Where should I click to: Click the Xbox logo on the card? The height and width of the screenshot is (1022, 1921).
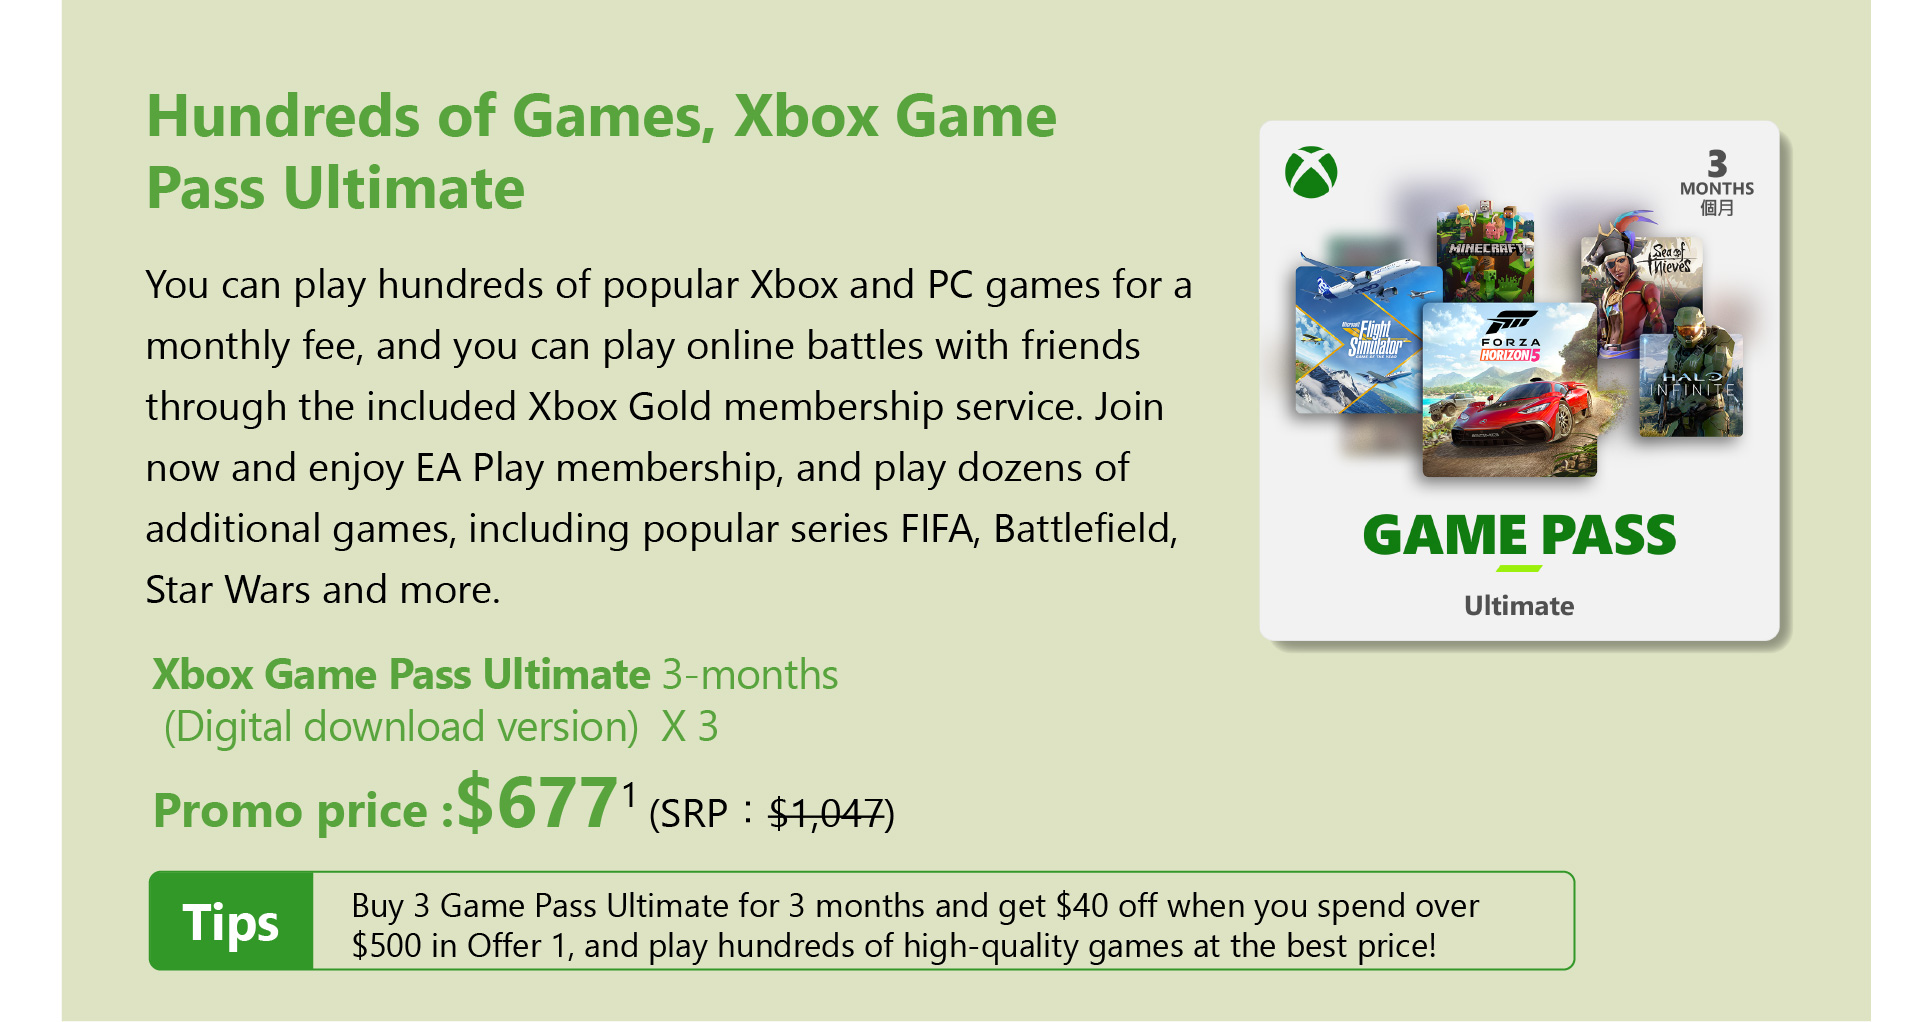[1311, 172]
